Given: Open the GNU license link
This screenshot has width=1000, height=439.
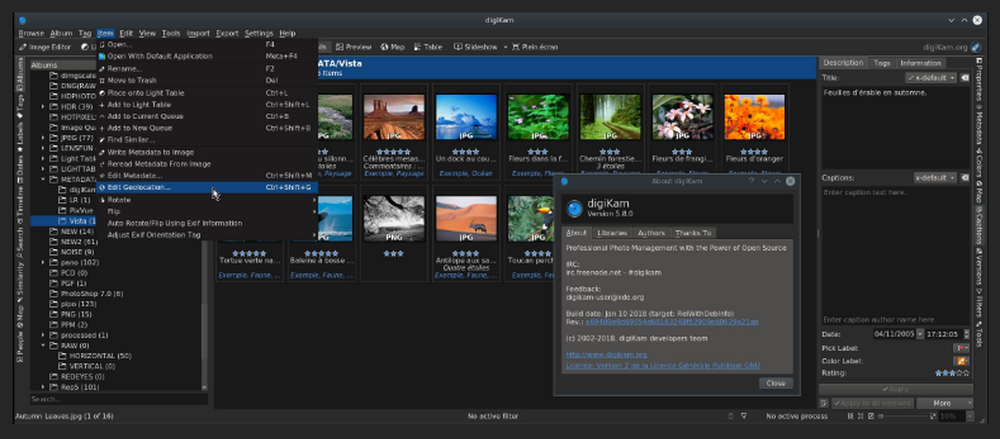Looking at the screenshot, I should tap(663, 366).
